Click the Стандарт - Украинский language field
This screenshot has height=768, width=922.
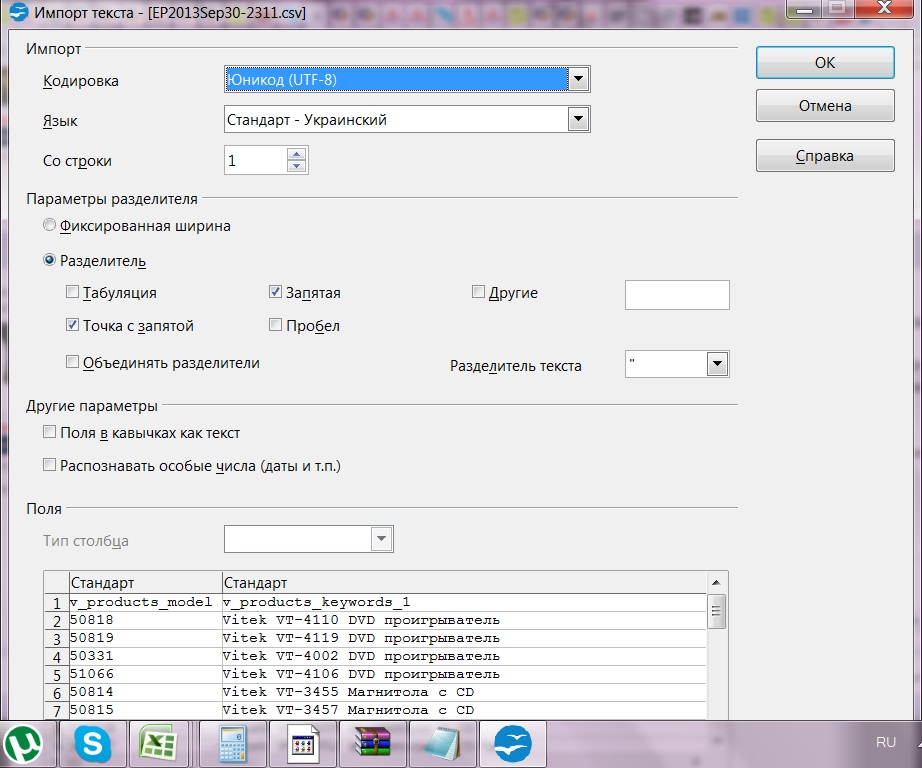[x=396, y=119]
